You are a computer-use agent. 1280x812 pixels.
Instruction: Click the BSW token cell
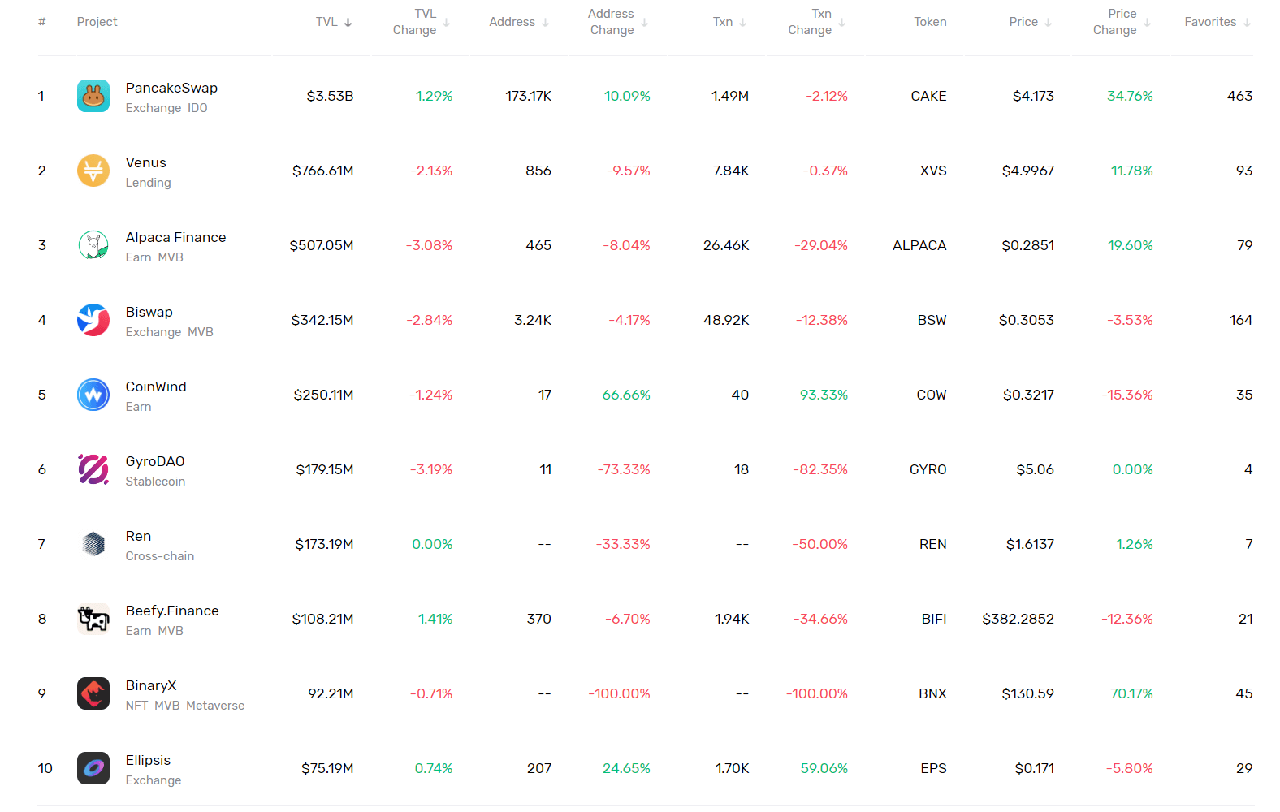932,320
